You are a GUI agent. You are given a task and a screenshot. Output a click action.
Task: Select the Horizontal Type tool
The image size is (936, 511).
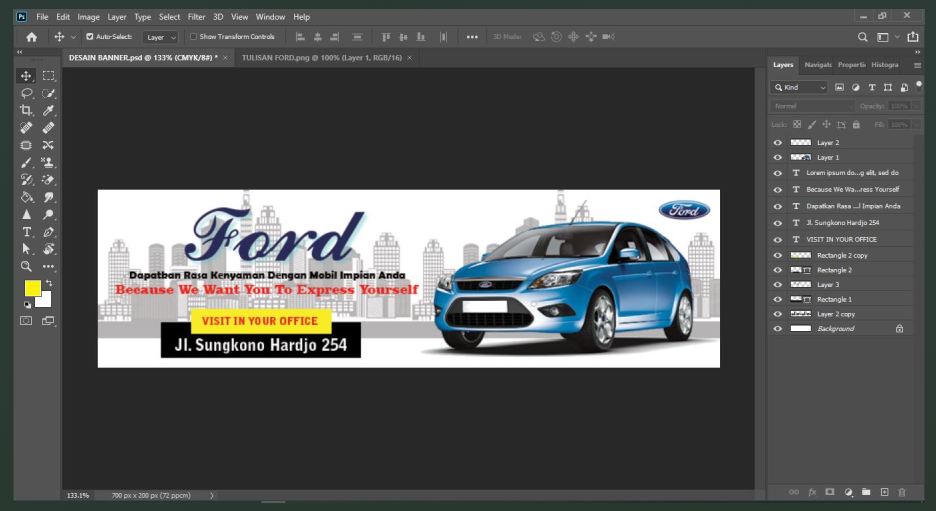click(x=26, y=232)
